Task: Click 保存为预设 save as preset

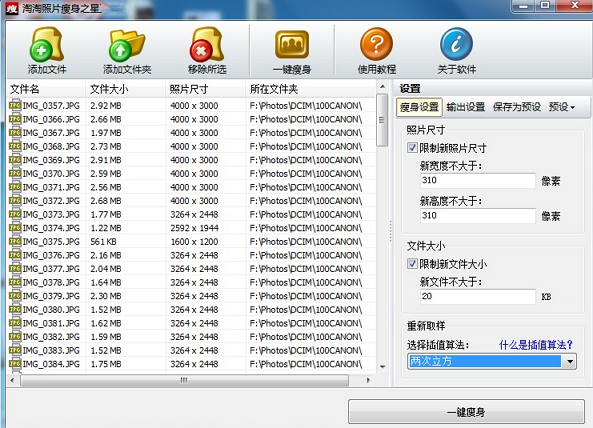Action: coord(517,107)
